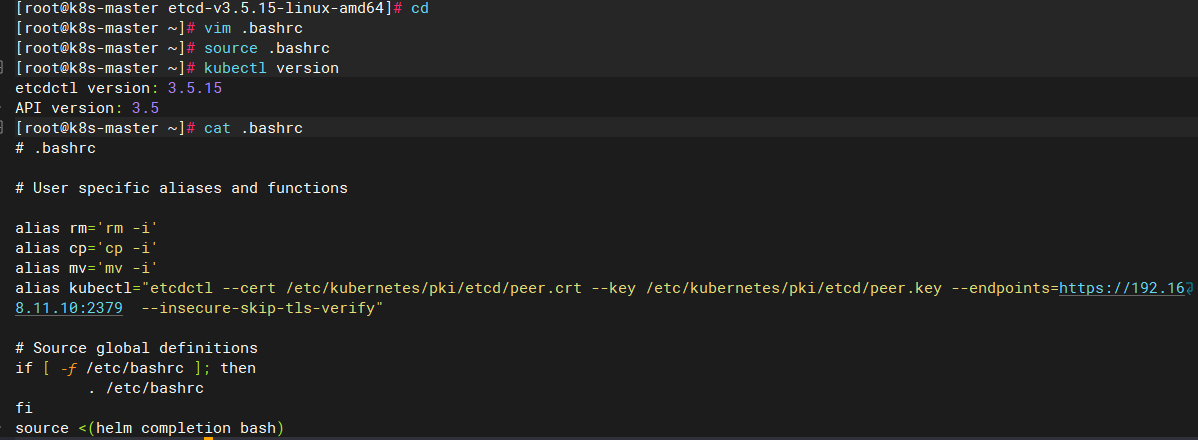Click the 'fi' line
The height and width of the screenshot is (440, 1198).
click(24, 408)
